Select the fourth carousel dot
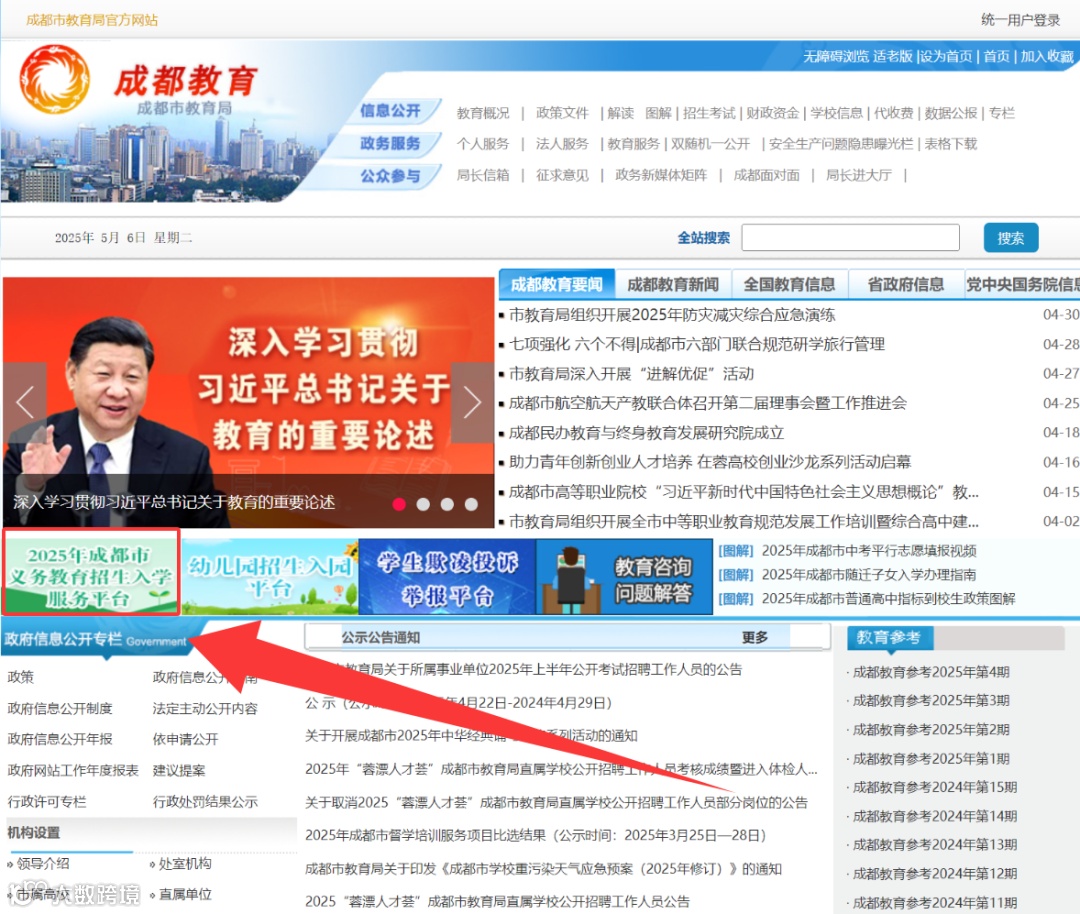The image size is (1080, 914). pyautogui.click(x=471, y=504)
